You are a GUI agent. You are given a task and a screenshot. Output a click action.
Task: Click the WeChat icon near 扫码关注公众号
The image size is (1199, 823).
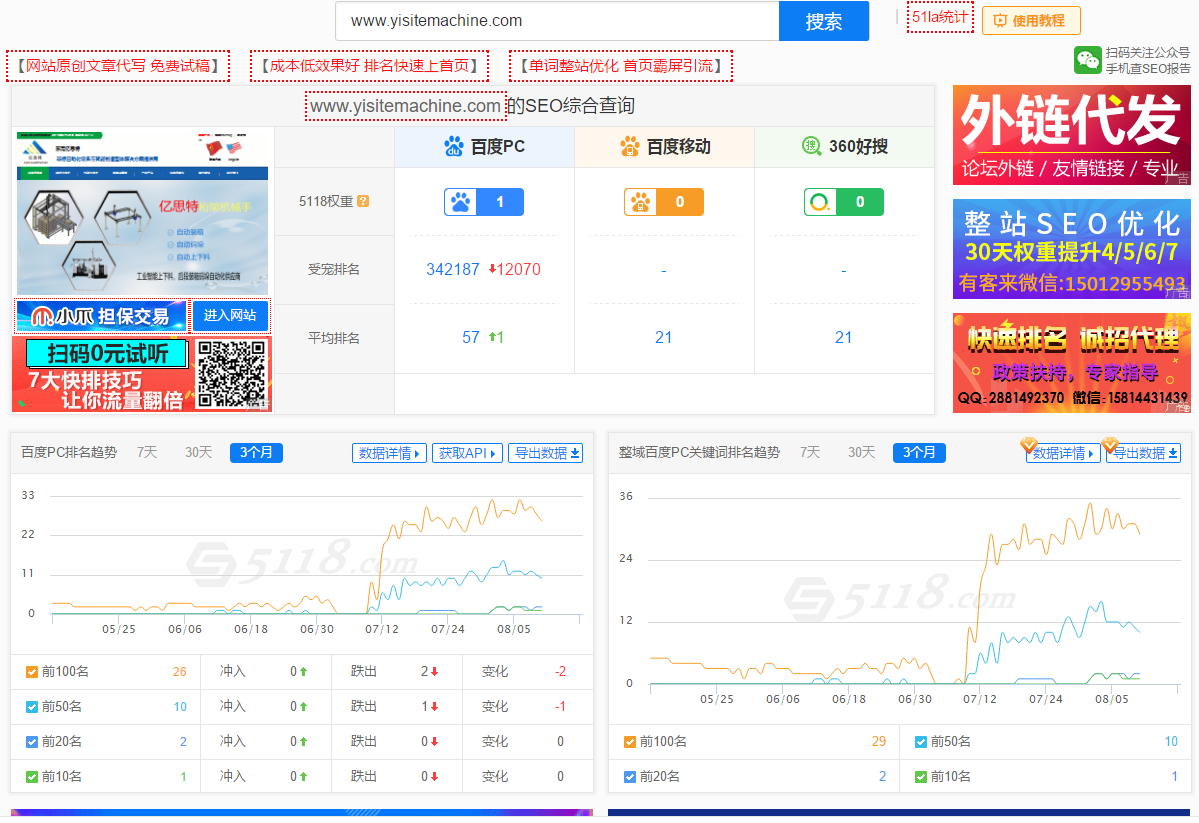[1087, 60]
